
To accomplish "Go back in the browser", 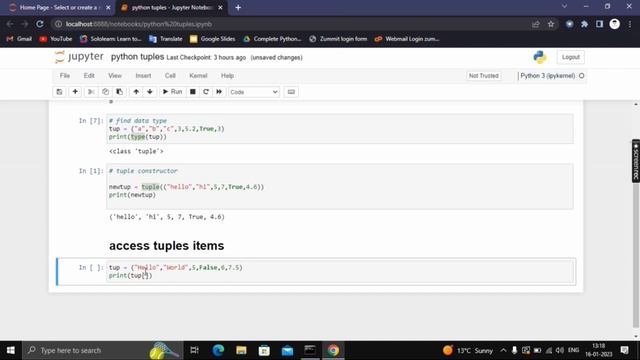I will 10,24.
